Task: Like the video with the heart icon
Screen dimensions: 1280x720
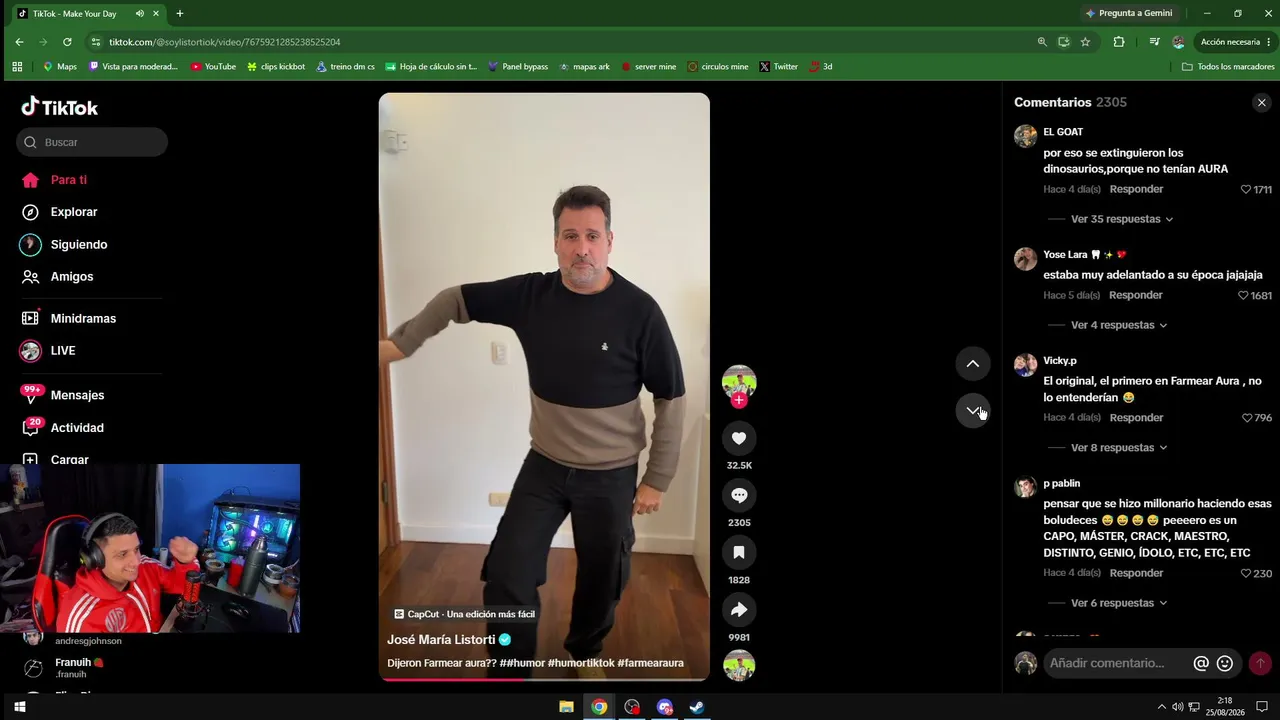Action: click(739, 438)
